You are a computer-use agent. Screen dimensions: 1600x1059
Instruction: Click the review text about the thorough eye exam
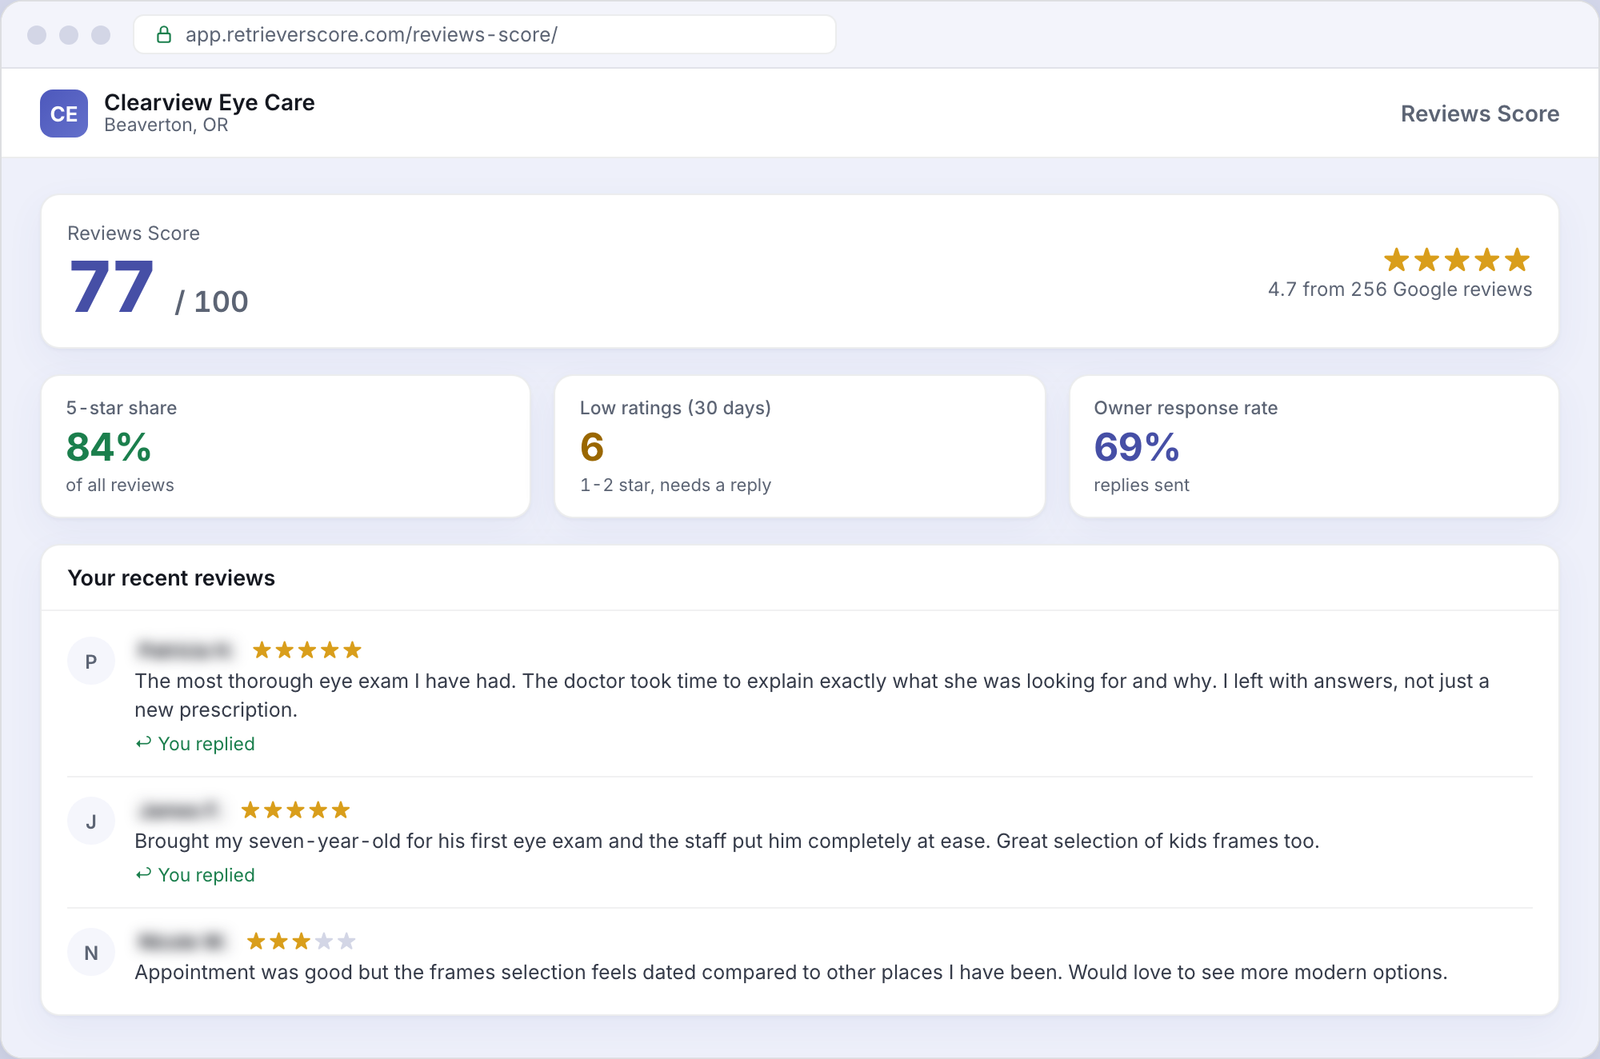click(x=812, y=695)
